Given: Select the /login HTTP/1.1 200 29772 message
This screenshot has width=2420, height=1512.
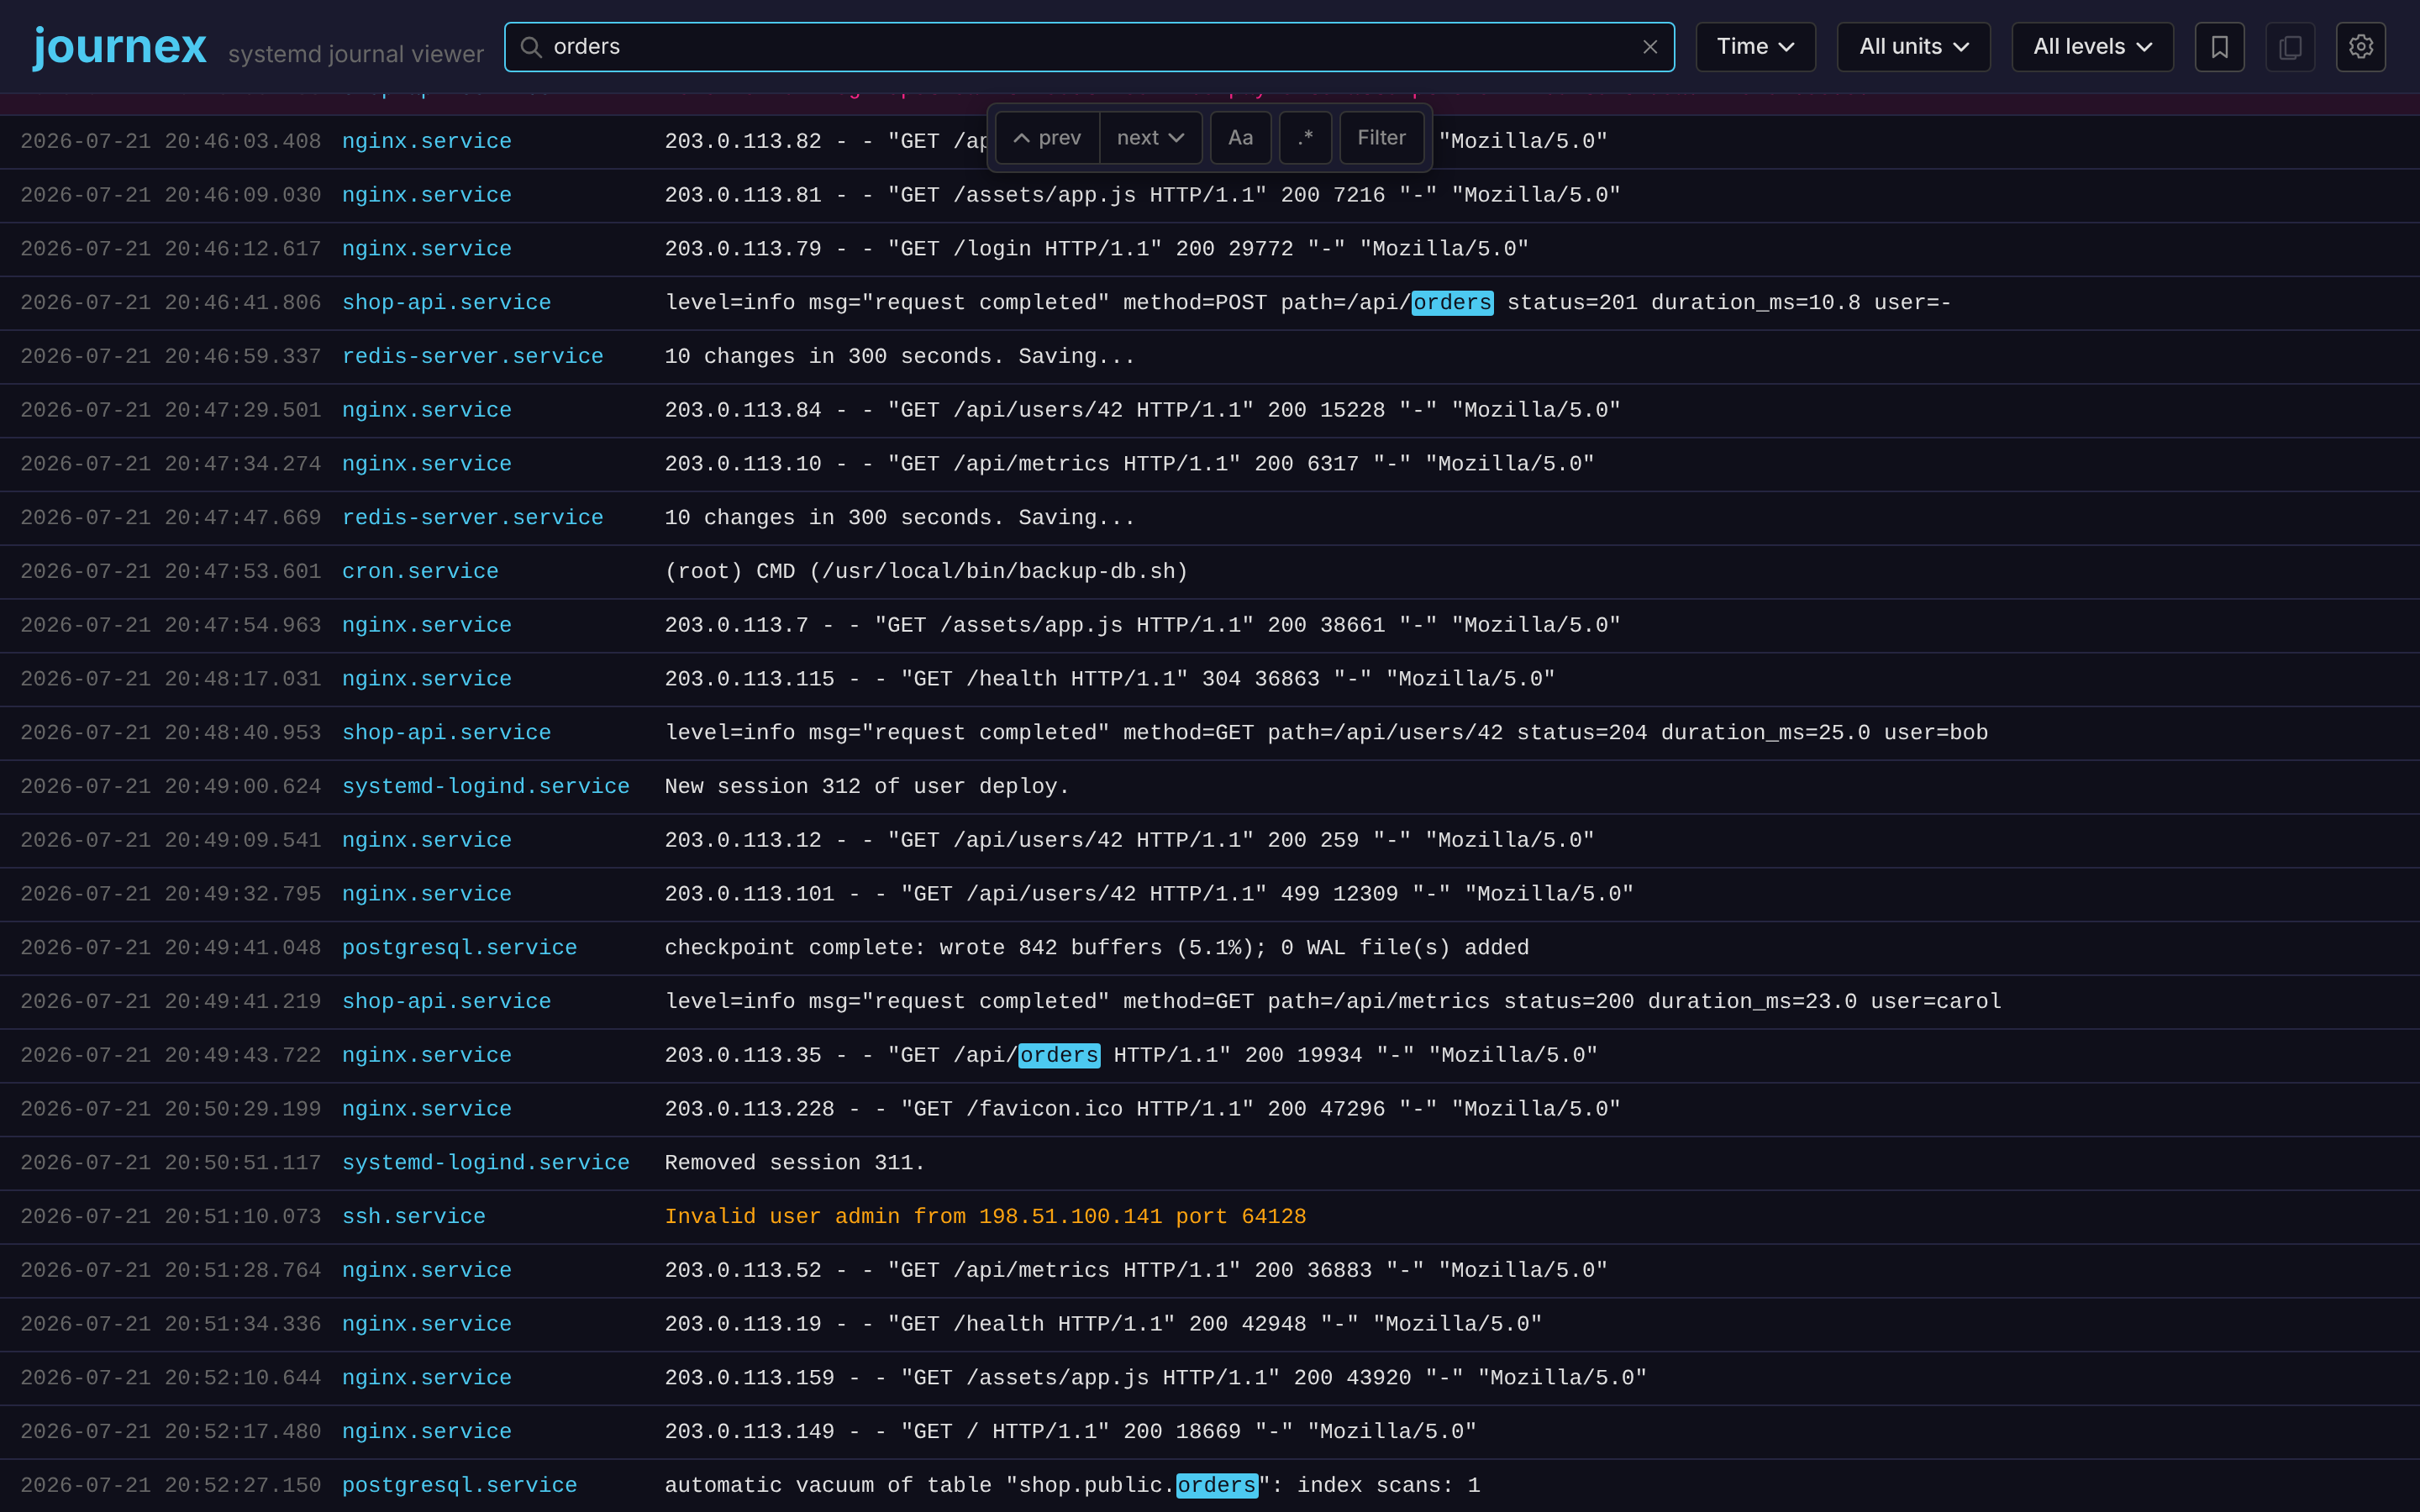Looking at the screenshot, I should (1097, 249).
